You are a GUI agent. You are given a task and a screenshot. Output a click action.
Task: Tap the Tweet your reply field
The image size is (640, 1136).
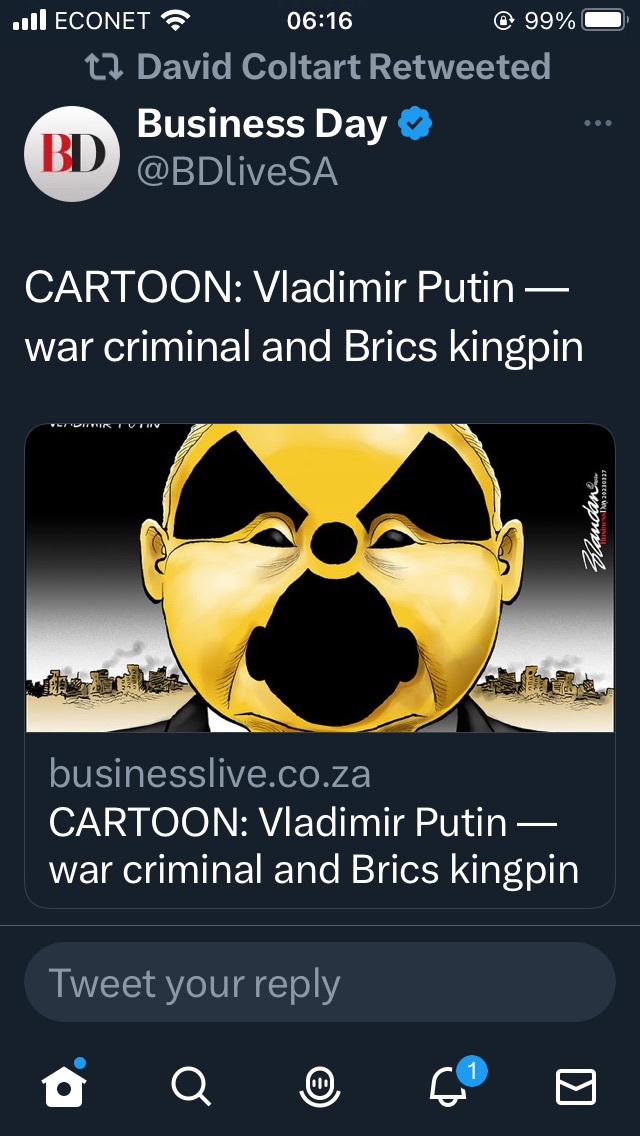[x=320, y=982]
